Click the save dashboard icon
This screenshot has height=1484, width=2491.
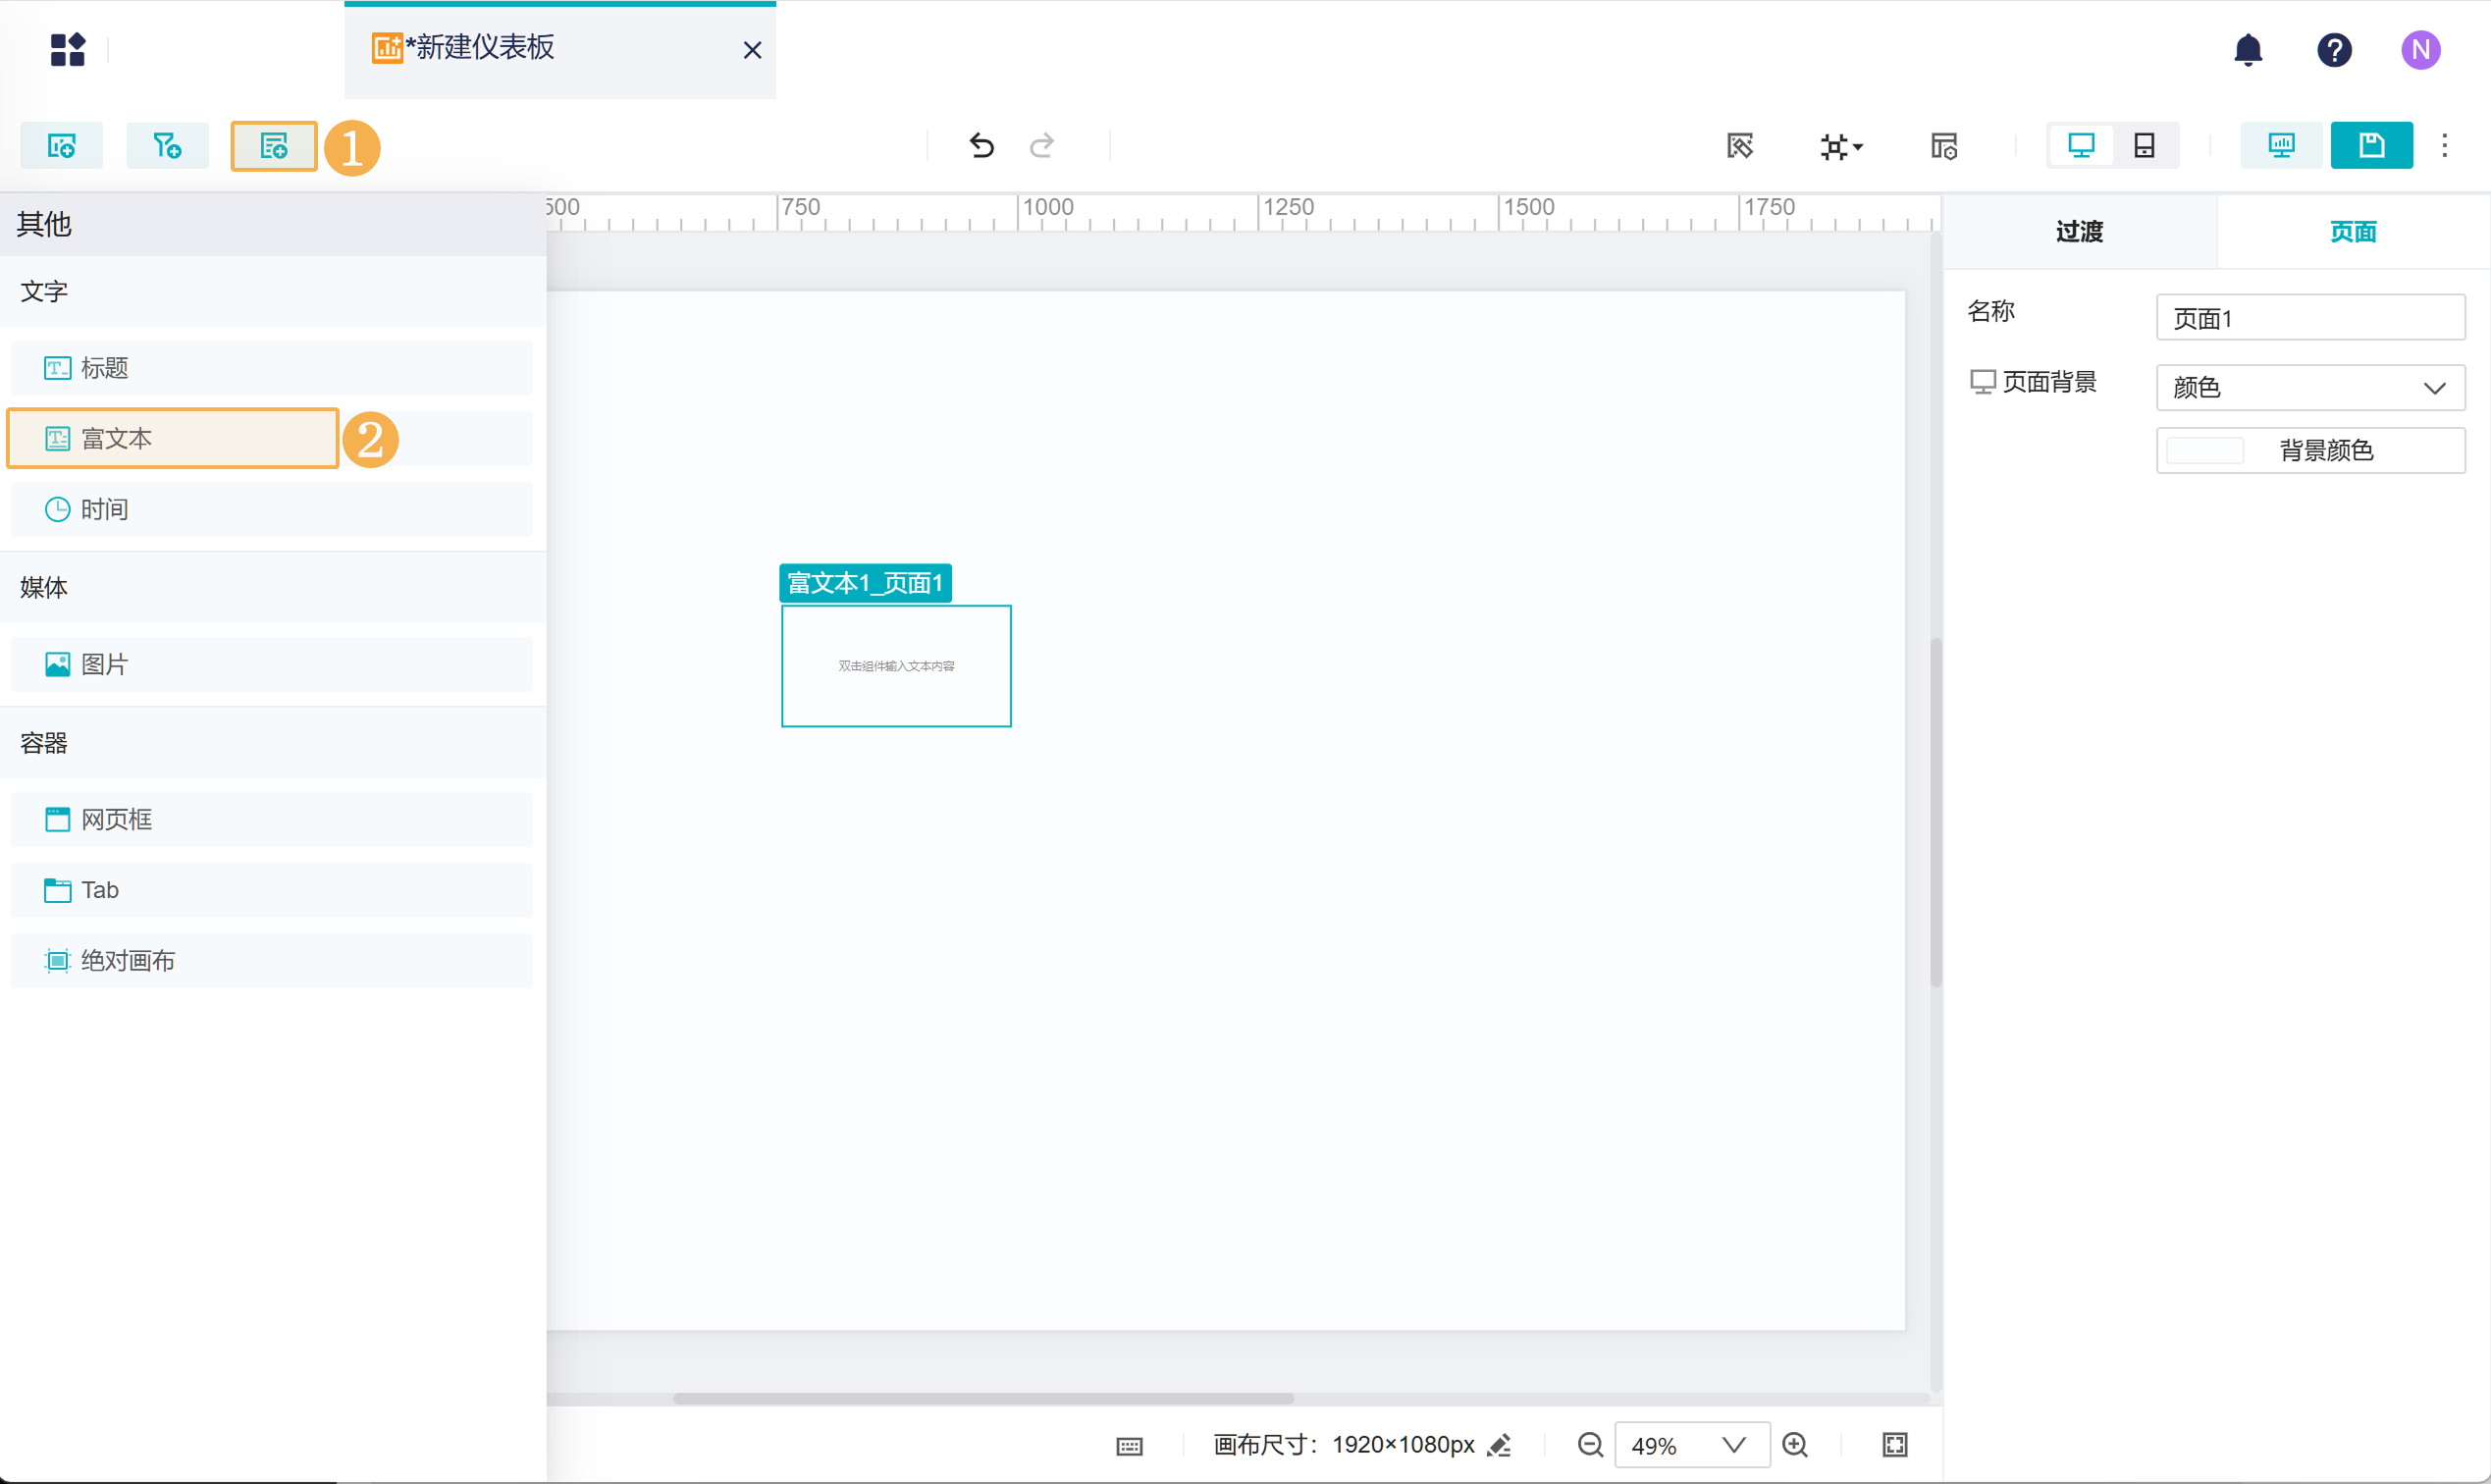[2370, 146]
